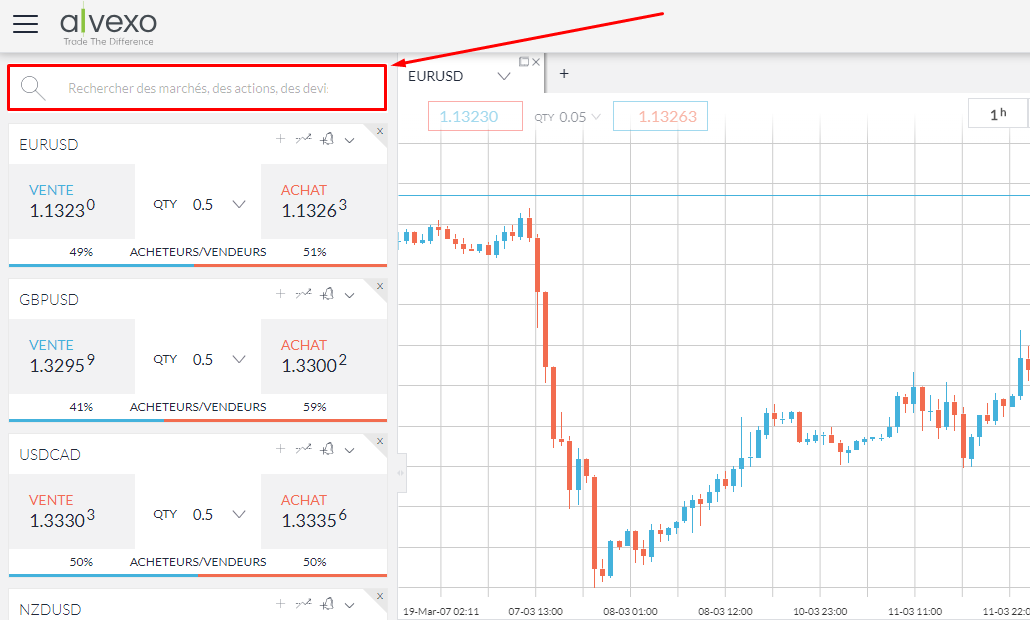Image resolution: width=1030 pixels, height=620 pixels.
Task: Expand the GBPUSD card chevron
Action: [349, 295]
